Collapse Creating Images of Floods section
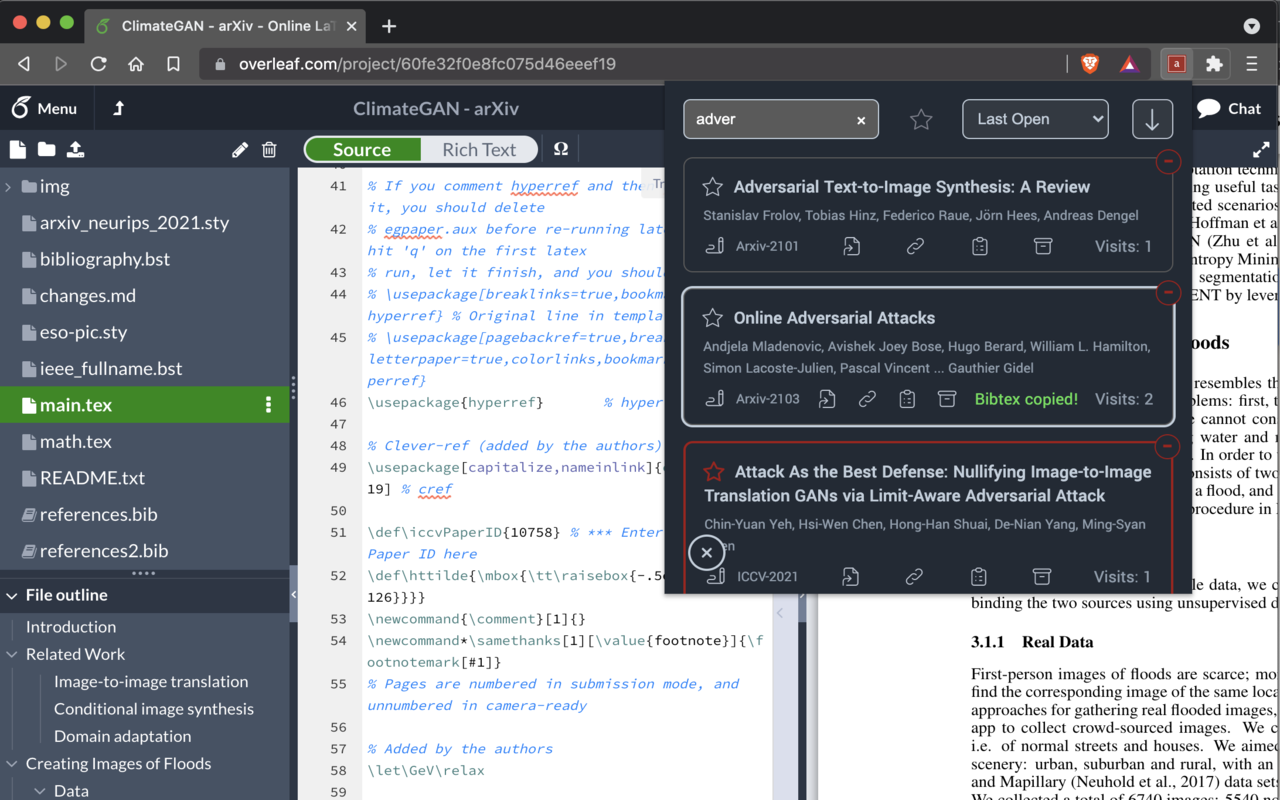 coord(12,764)
